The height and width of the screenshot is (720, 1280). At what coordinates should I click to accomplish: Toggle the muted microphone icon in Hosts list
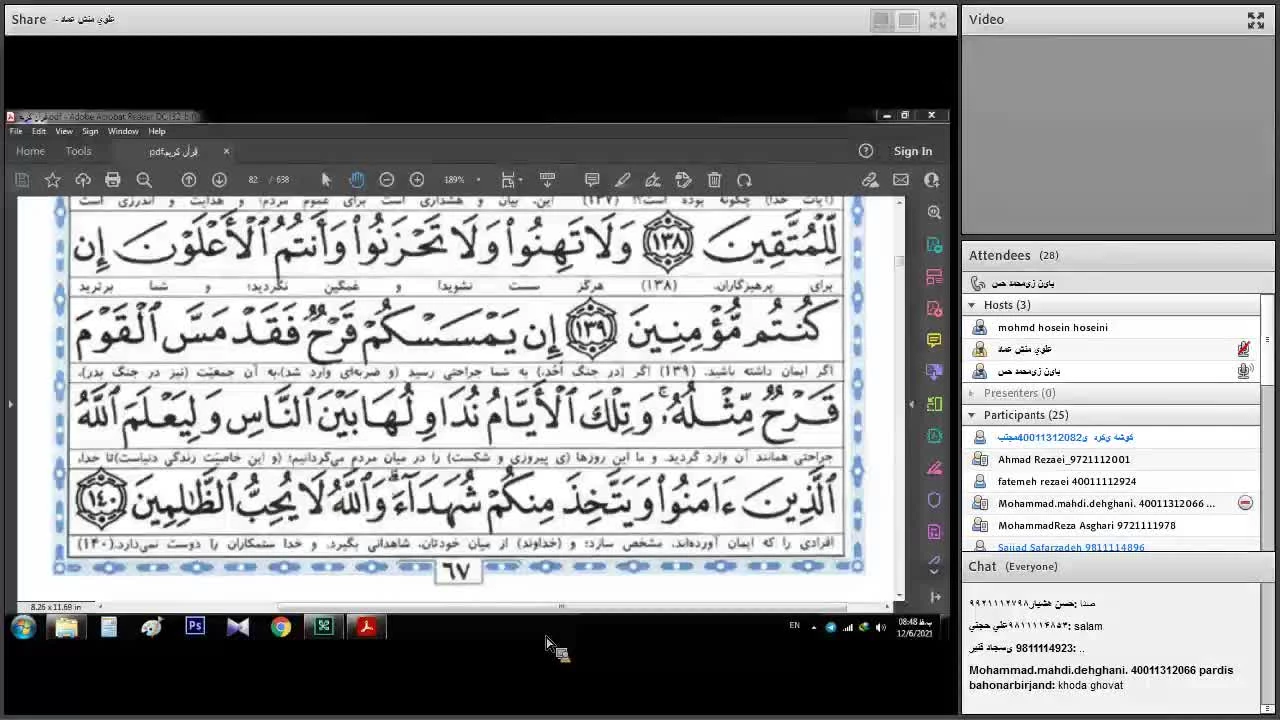(x=1243, y=349)
